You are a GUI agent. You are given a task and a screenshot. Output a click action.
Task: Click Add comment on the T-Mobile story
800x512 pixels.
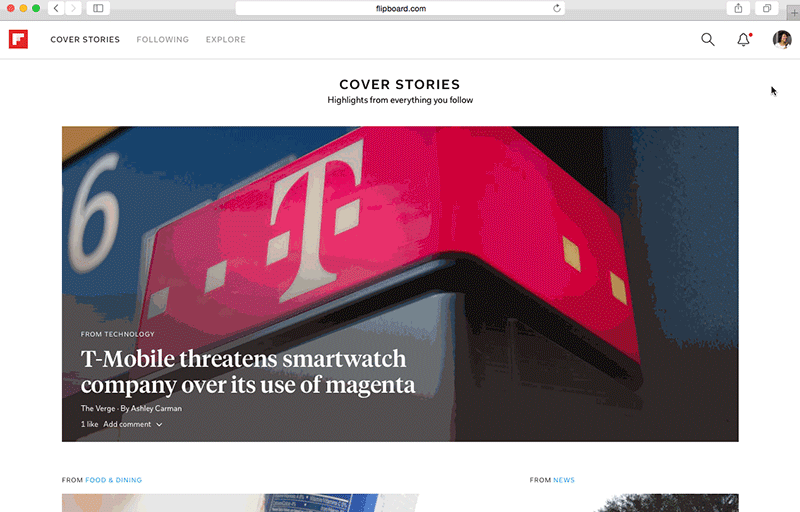[127, 424]
